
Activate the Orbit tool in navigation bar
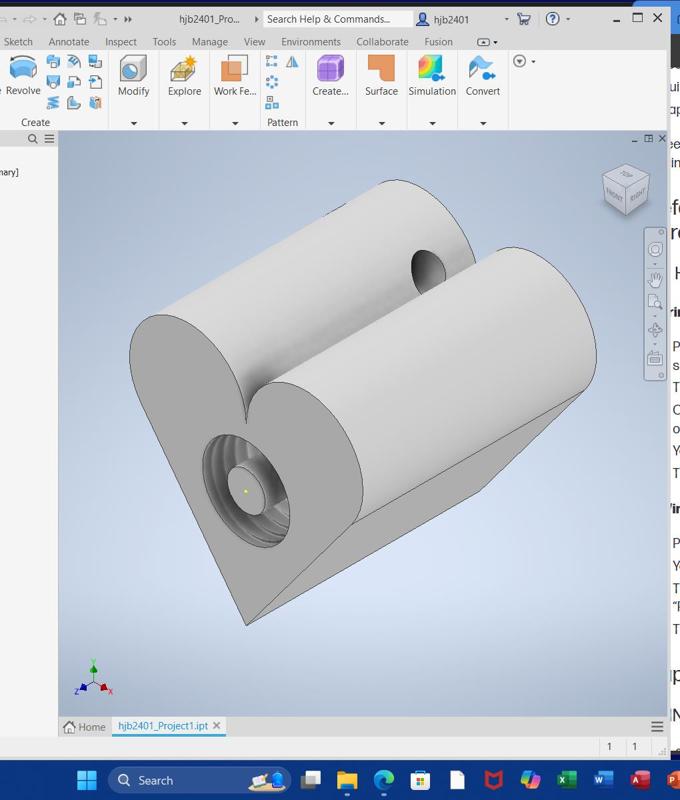pos(655,330)
